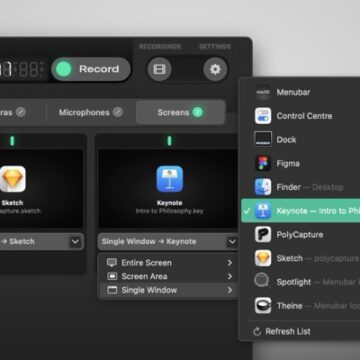The image size is (360, 360).
Task: Click the Figma app icon
Action: click(x=263, y=163)
